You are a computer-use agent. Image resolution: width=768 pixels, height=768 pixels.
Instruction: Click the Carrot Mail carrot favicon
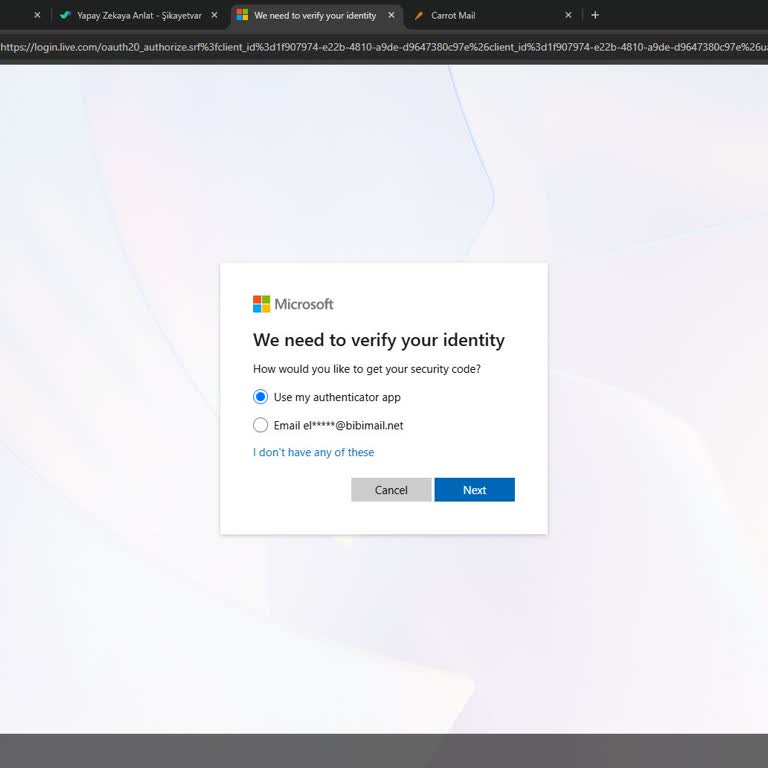pyautogui.click(x=419, y=16)
